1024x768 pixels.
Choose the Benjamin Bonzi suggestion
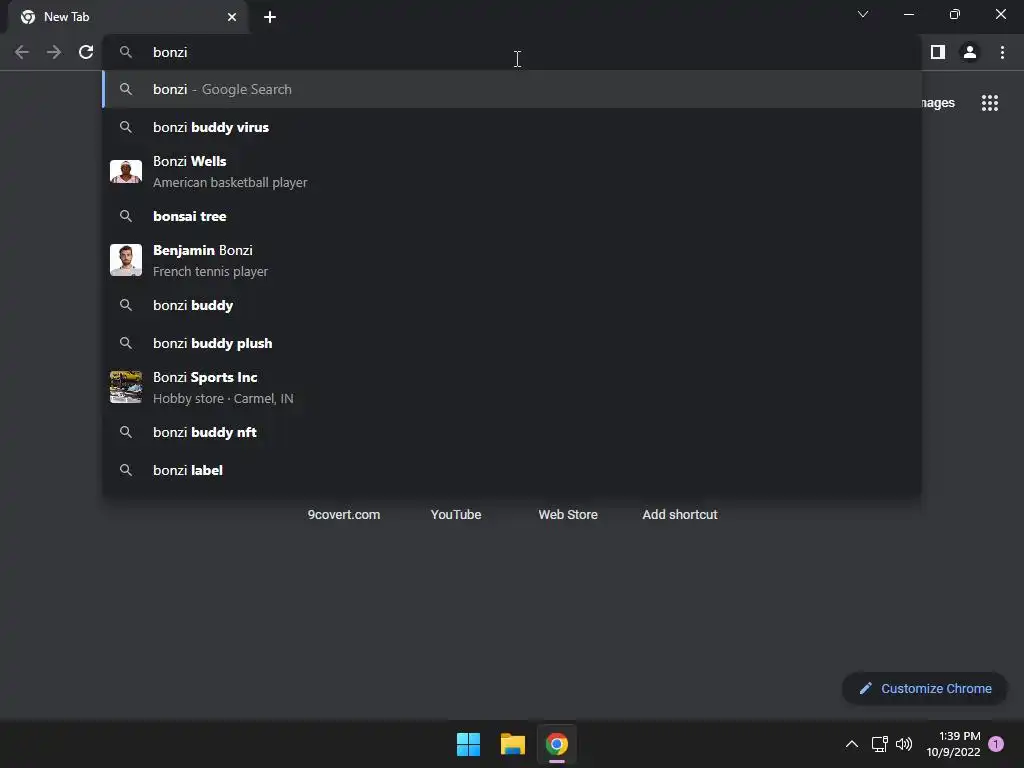click(x=512, y=261)
